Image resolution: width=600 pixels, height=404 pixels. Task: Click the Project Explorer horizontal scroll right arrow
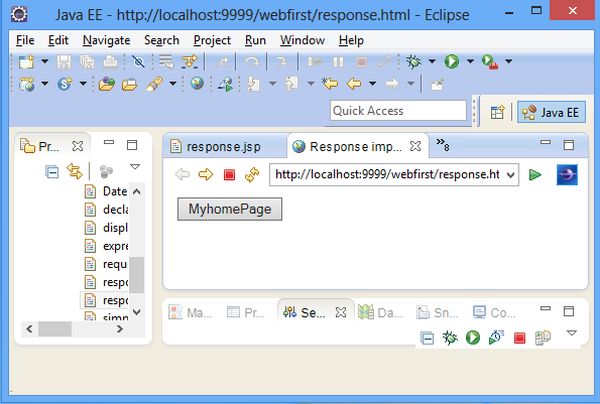pos(120,329)
